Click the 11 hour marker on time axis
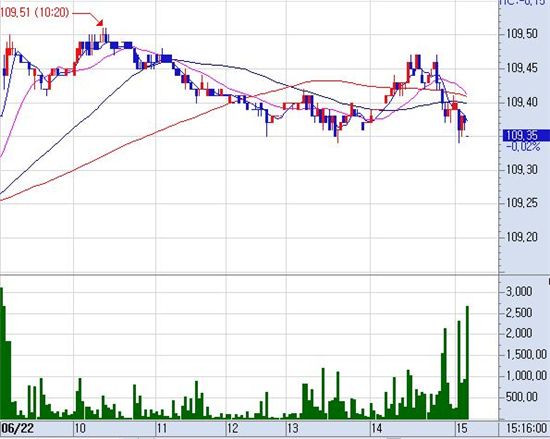550x439 pixels. coord(162,428)
